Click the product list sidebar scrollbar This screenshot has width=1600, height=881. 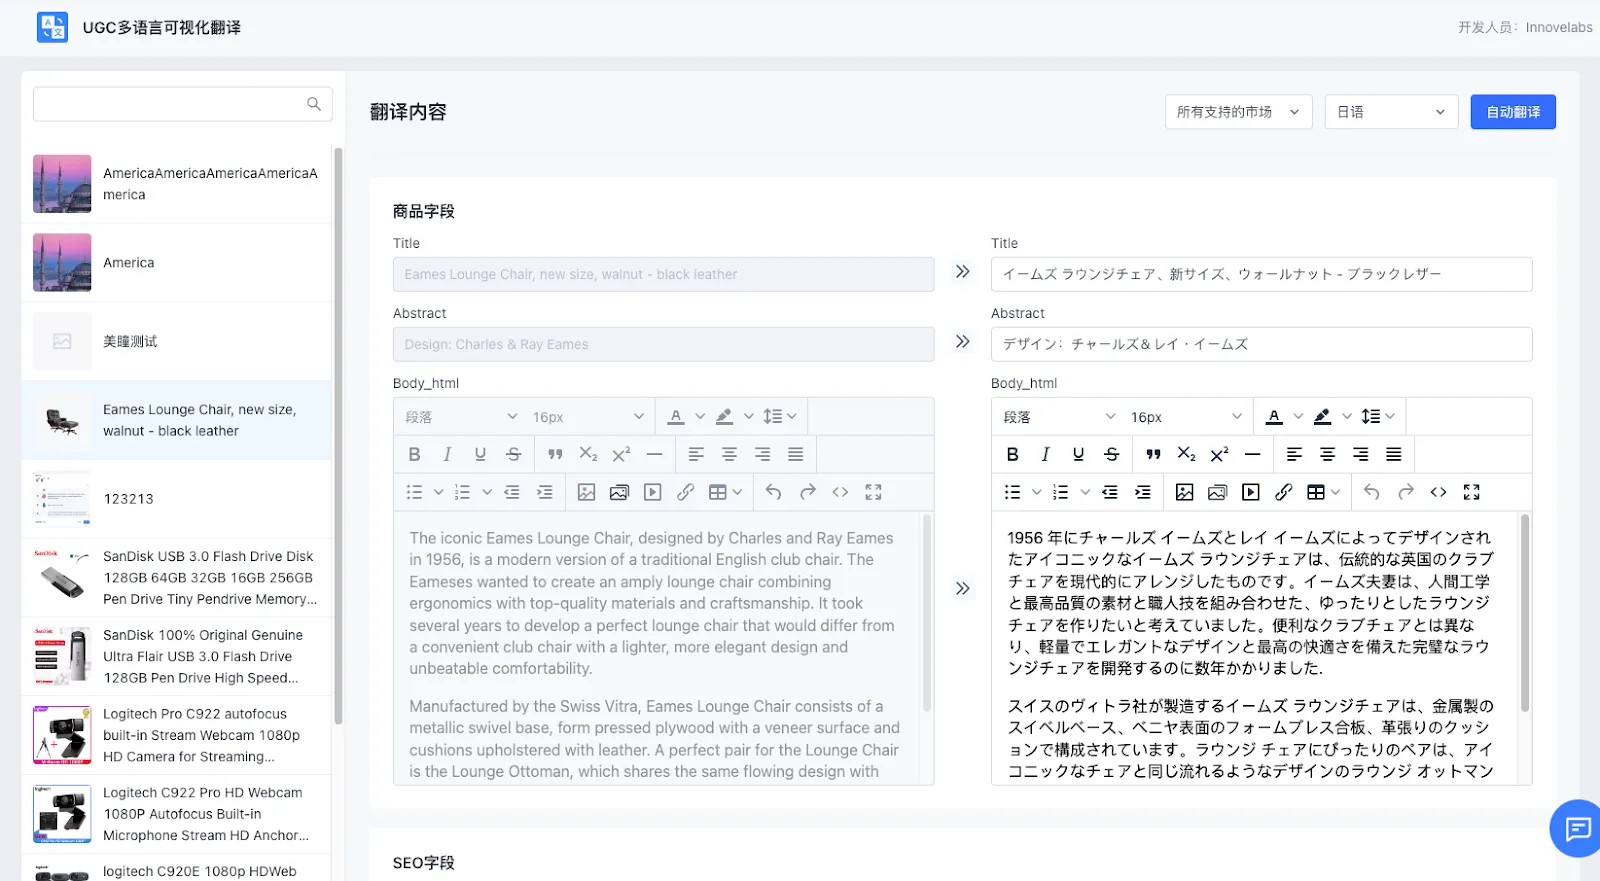click(338, 435)
